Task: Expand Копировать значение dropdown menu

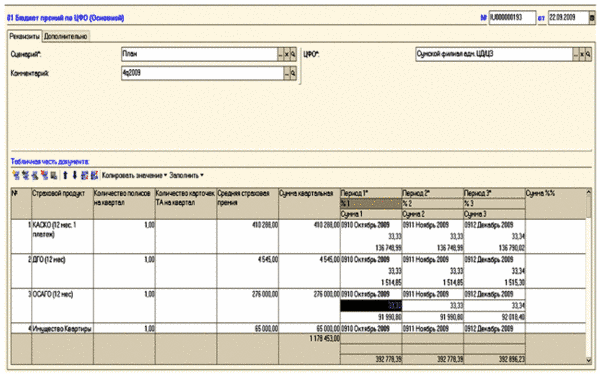Action: tap(134, 175)
